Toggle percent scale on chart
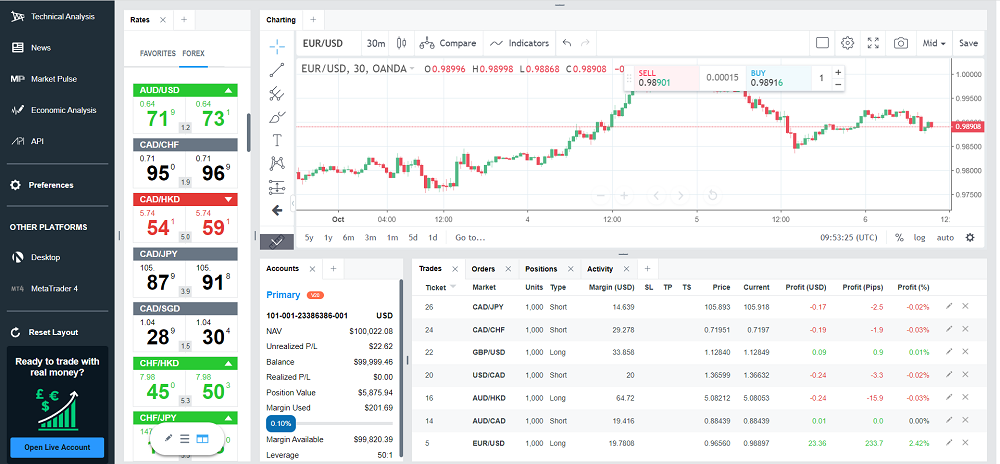The height and width of the screenshot is (464, 1000). point(899,237)
